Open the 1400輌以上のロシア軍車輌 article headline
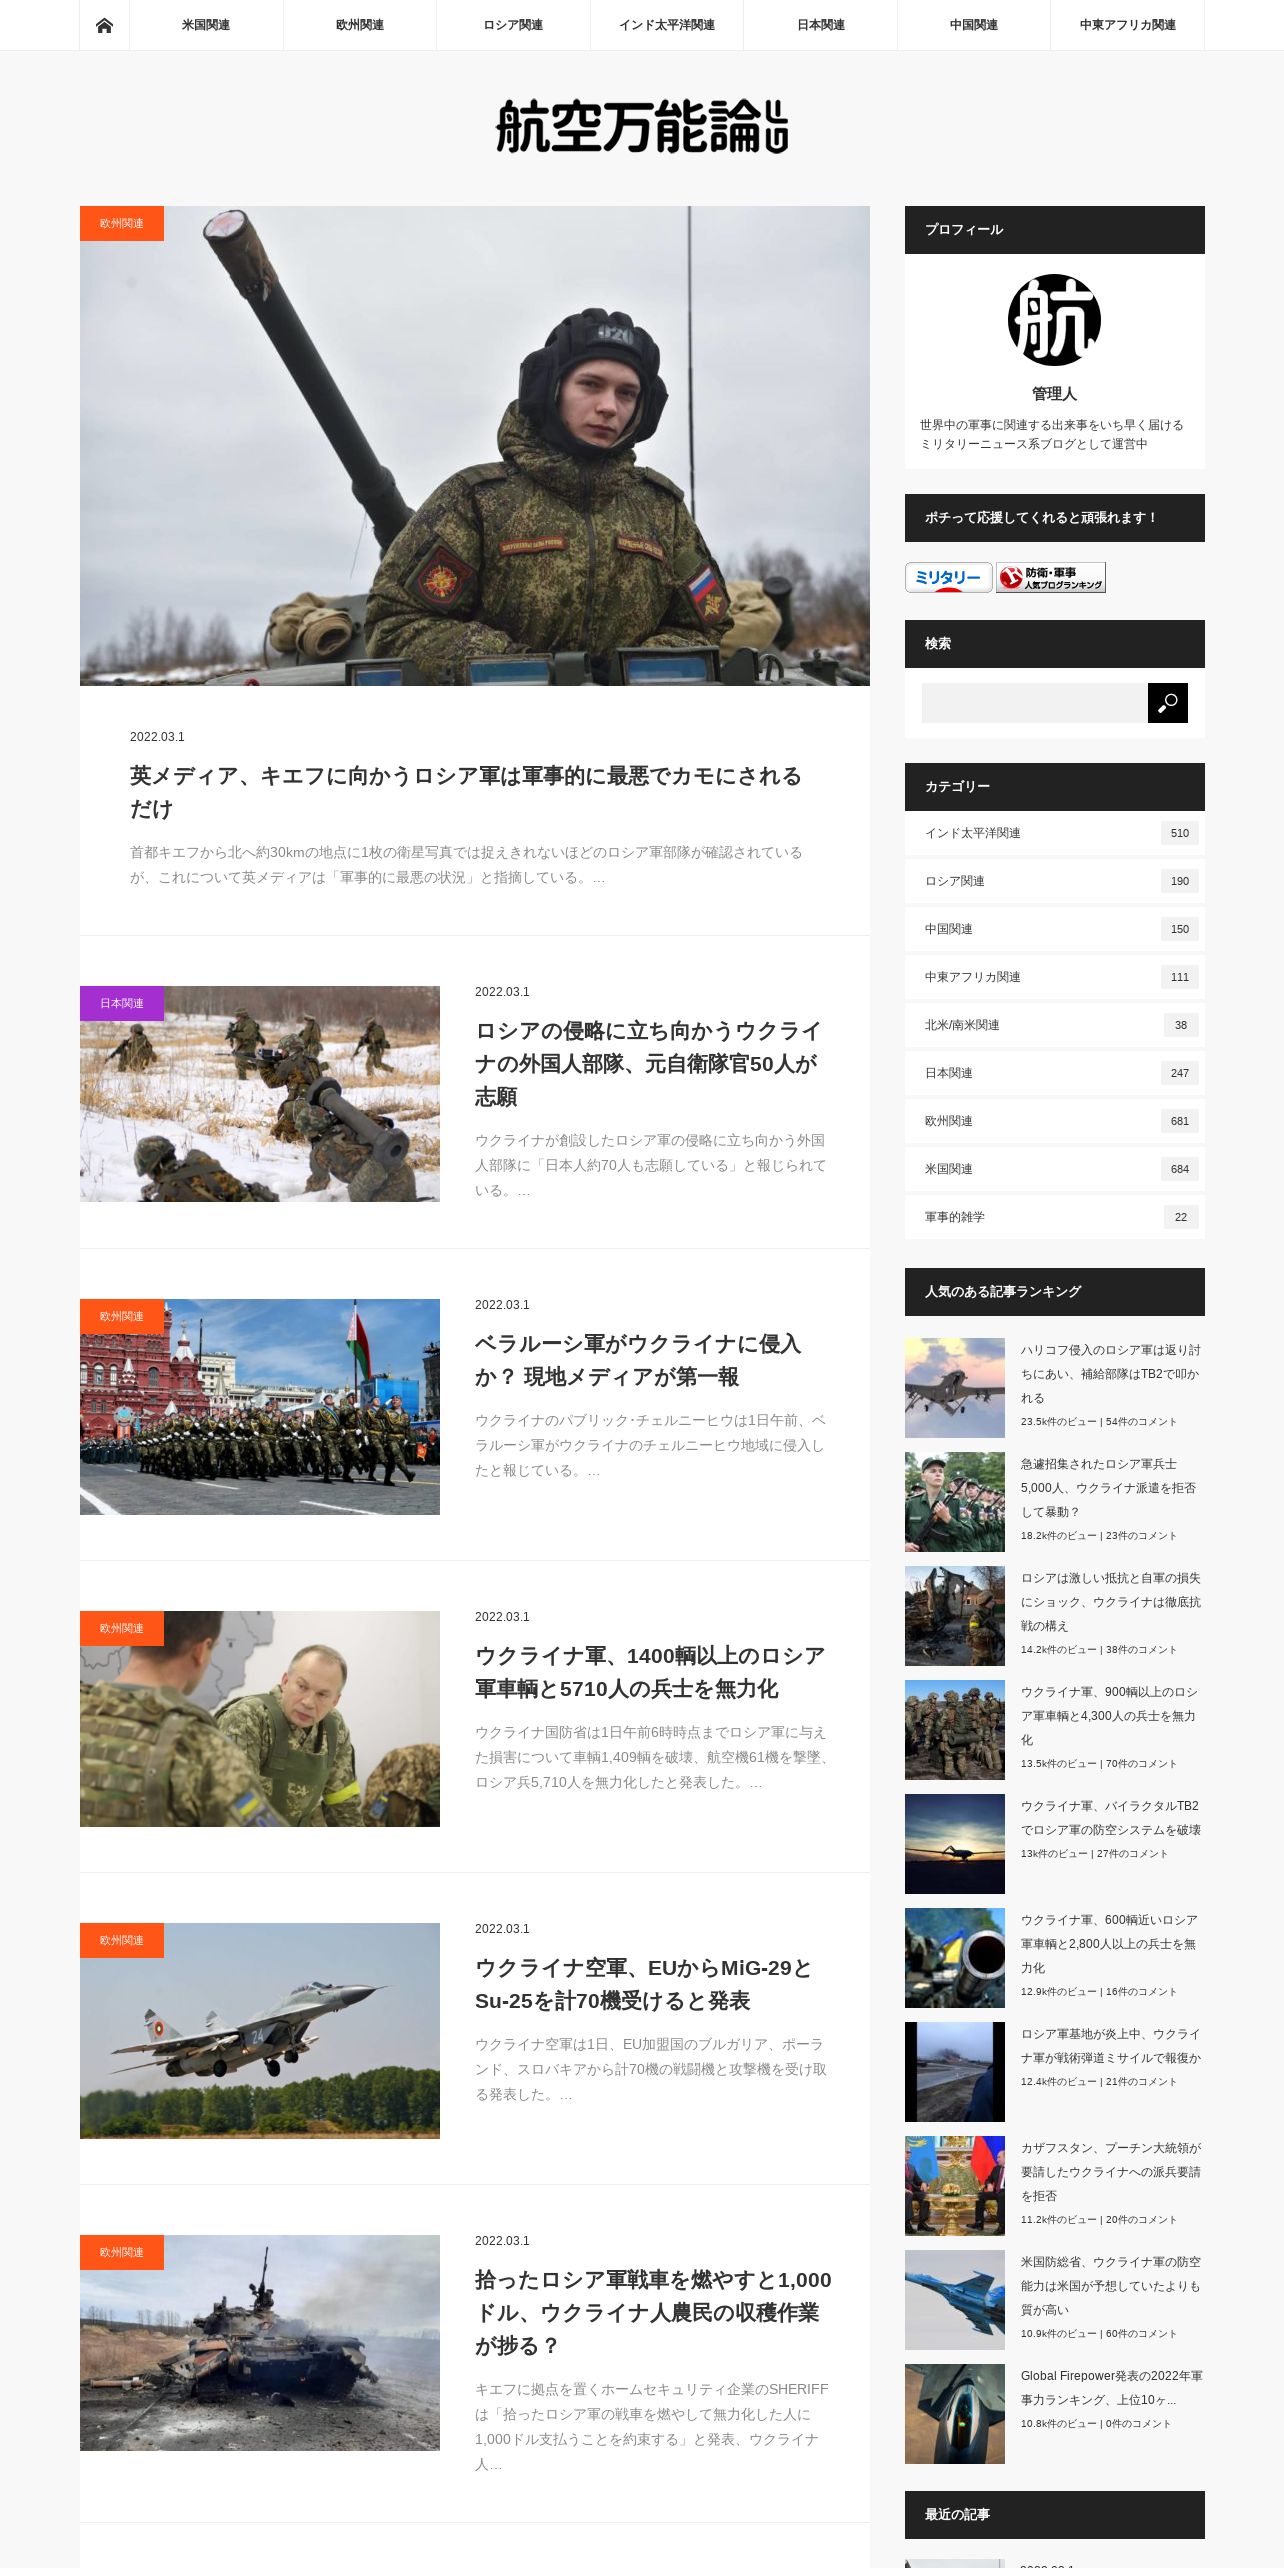 (x=650, y=1672)
